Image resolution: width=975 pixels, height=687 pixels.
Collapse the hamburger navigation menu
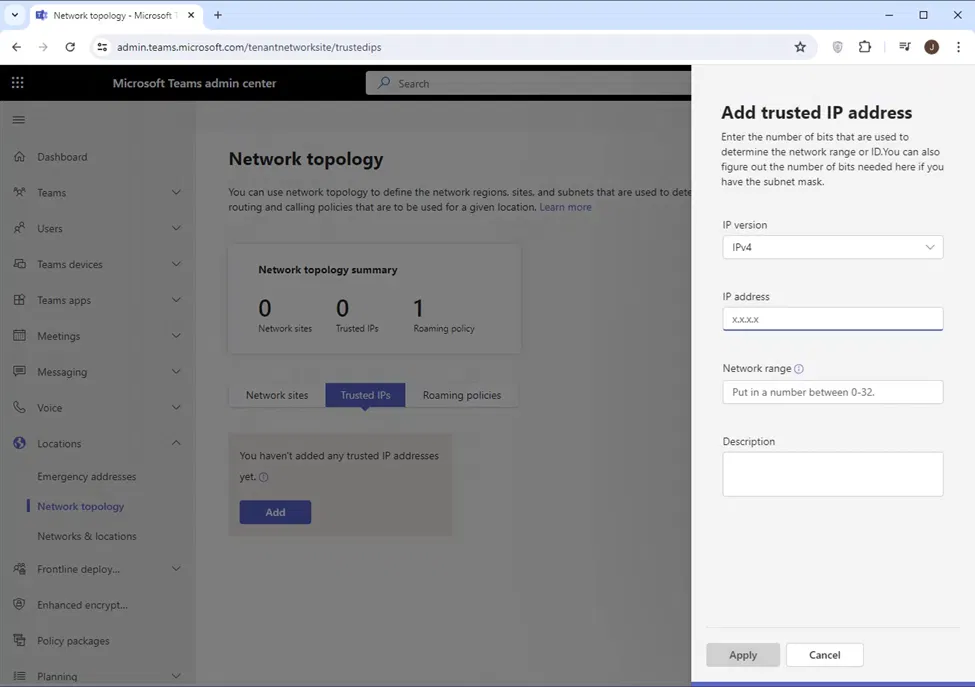[x=18, y=120]
